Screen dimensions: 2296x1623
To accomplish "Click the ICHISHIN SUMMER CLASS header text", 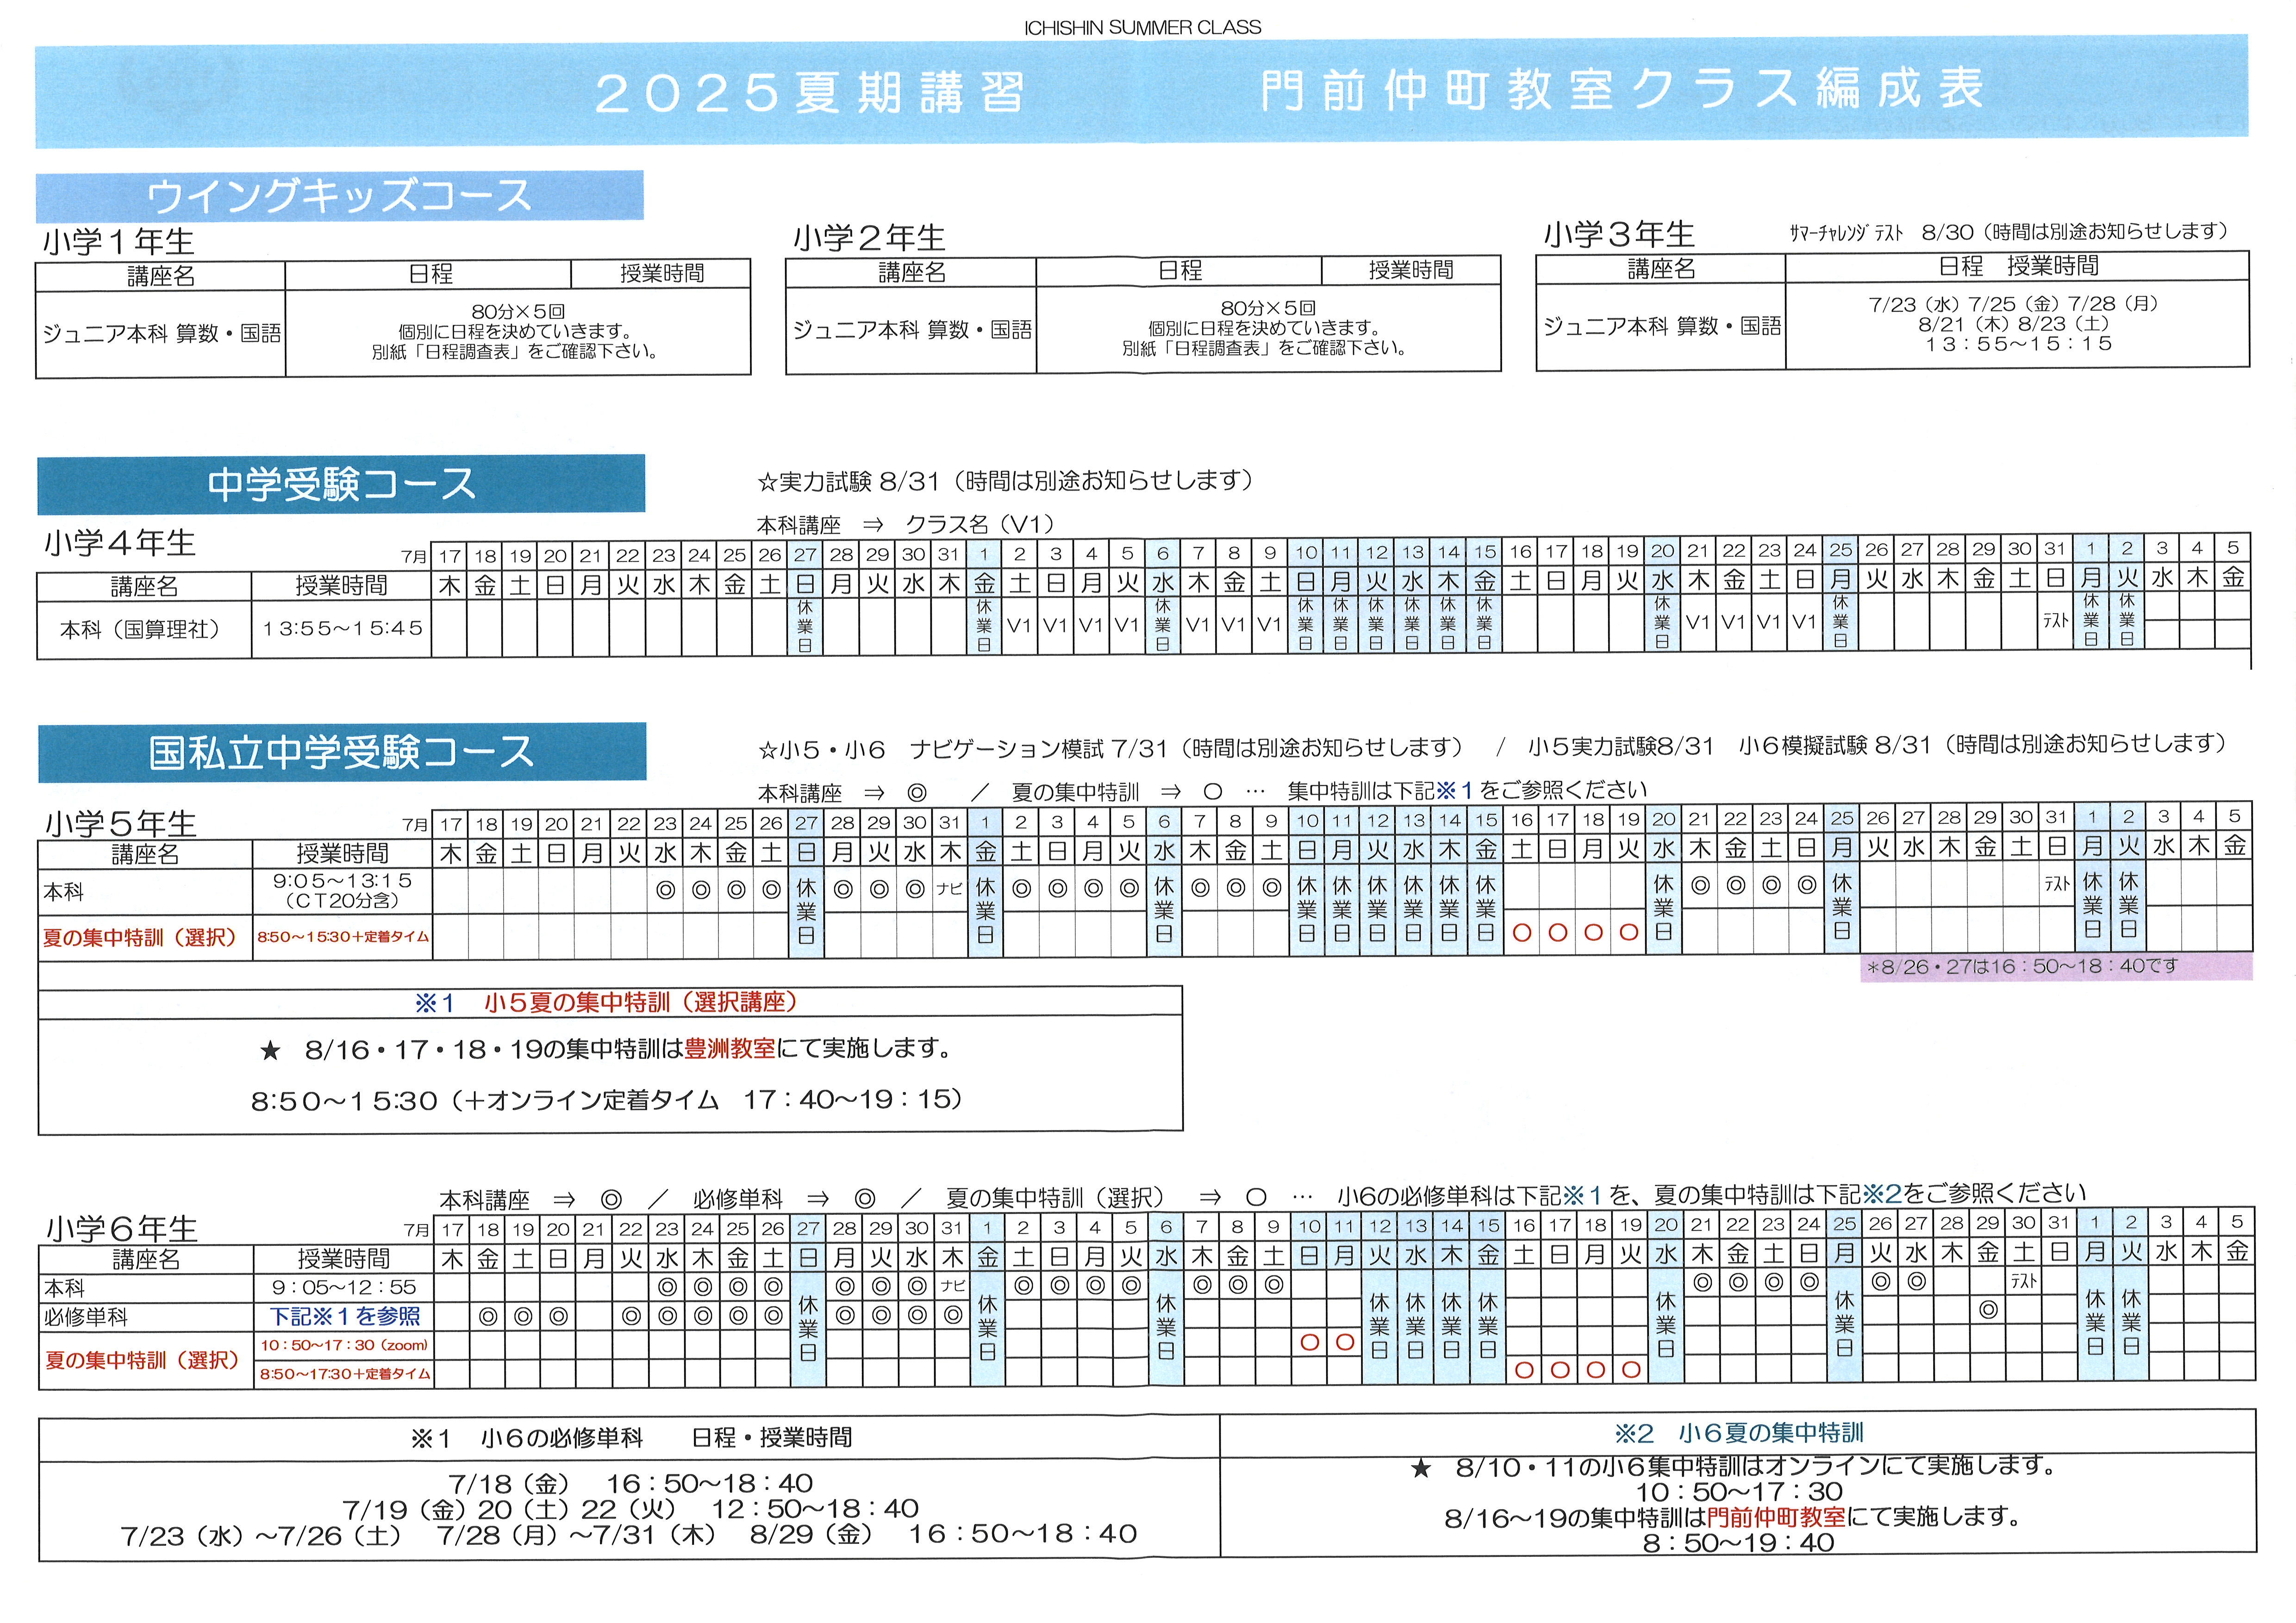I will pos(1142,28).
